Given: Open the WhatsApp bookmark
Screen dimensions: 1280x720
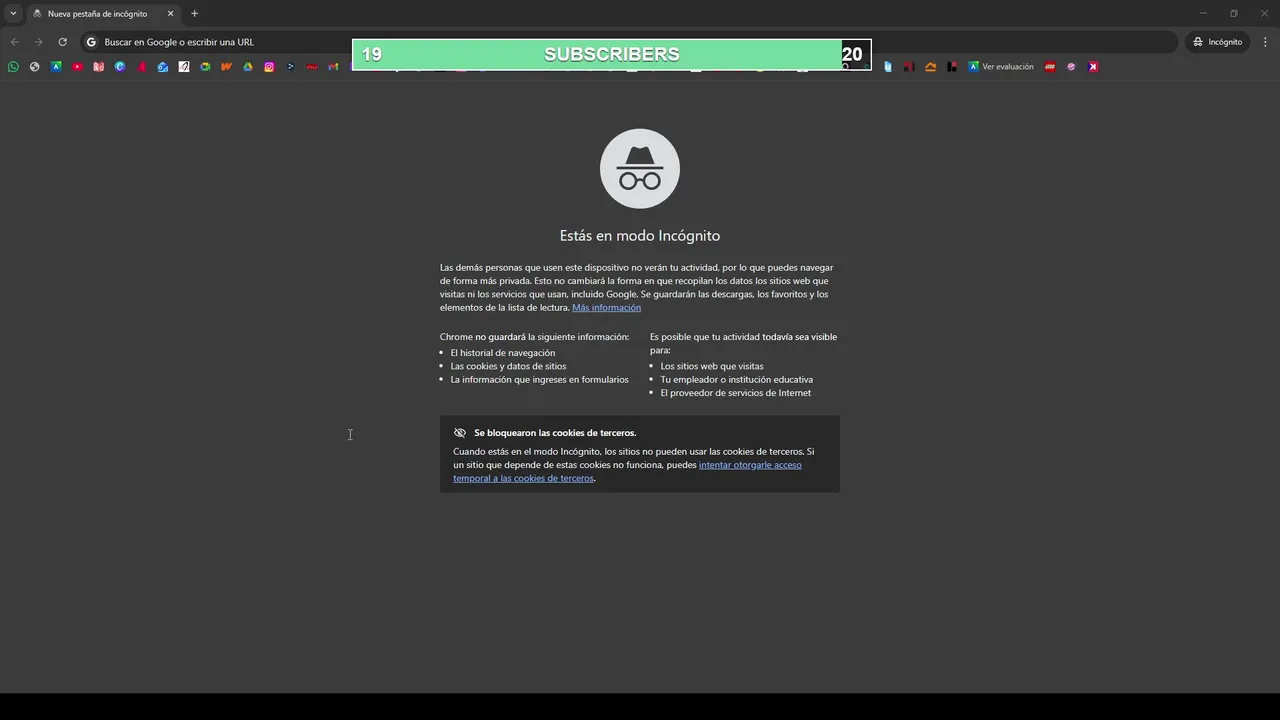Looking at the screenshot, I should tap(13, 67).
